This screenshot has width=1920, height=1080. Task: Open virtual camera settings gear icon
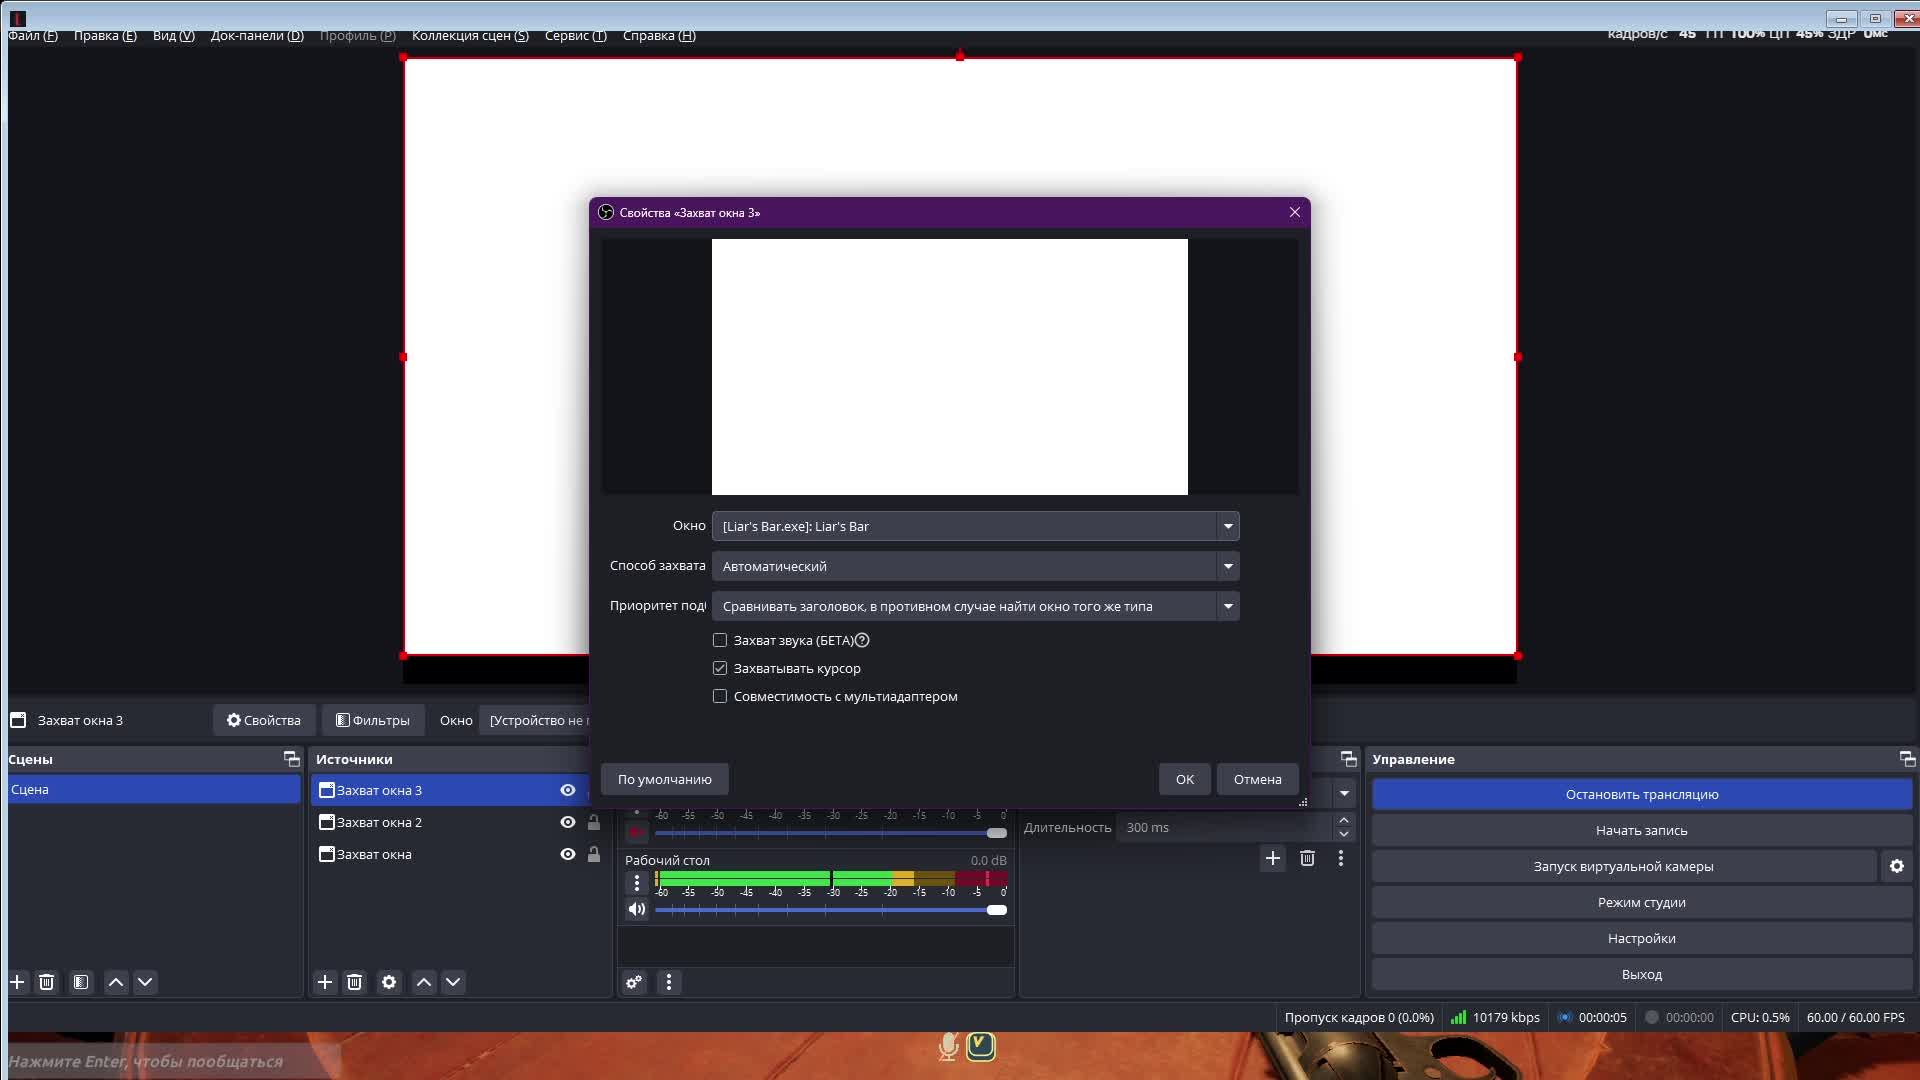(1896, 866)
